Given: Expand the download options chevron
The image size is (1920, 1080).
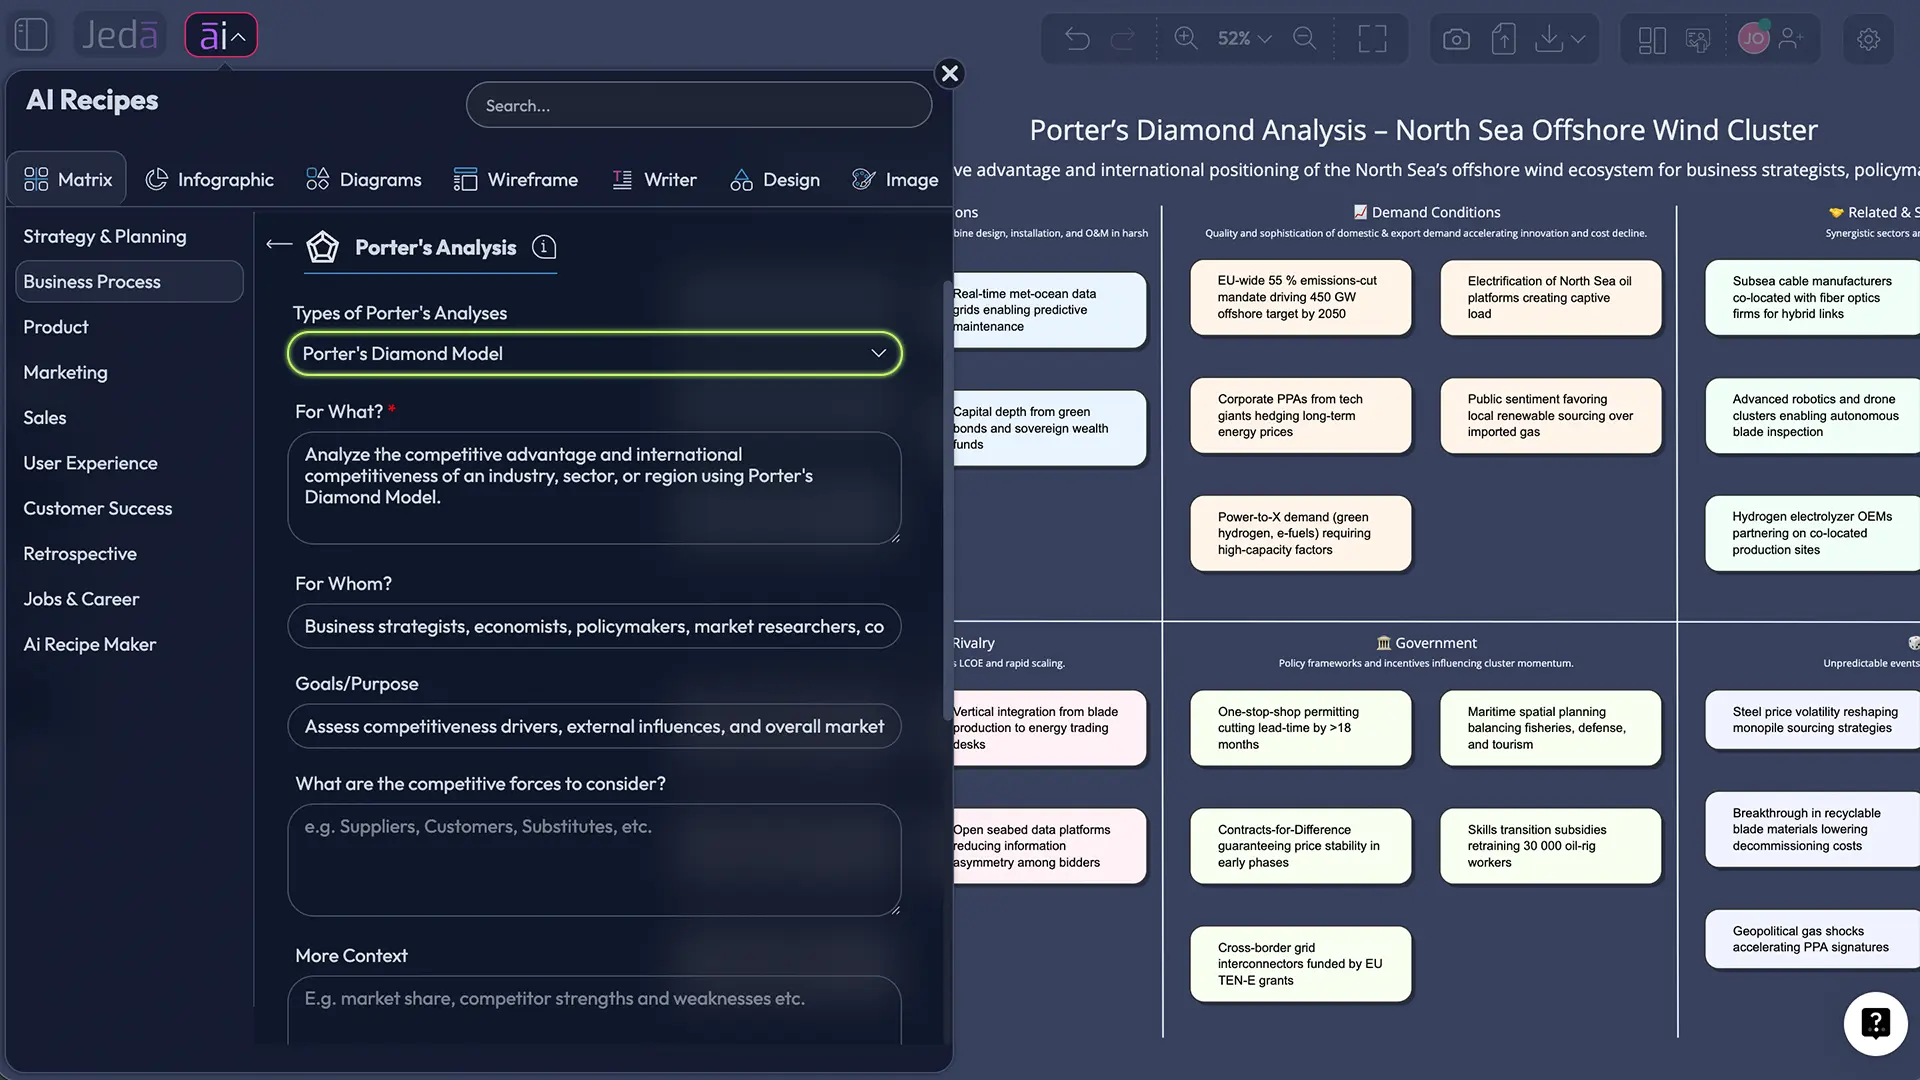Looking at the screenshot, I should click(x=1578, y=39).
